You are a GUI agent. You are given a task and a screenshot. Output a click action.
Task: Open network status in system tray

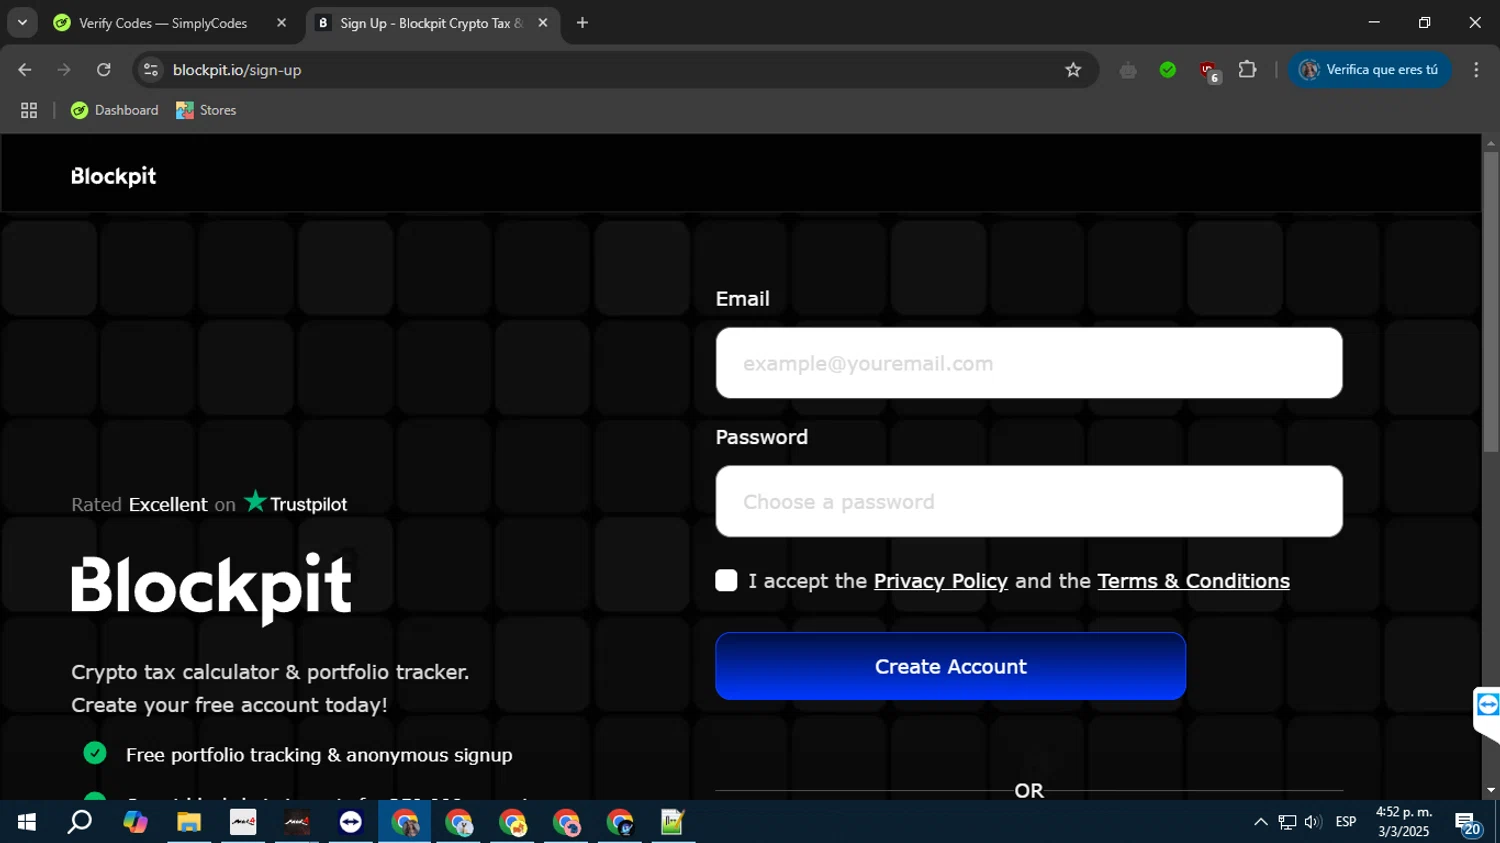(1287, 822)
